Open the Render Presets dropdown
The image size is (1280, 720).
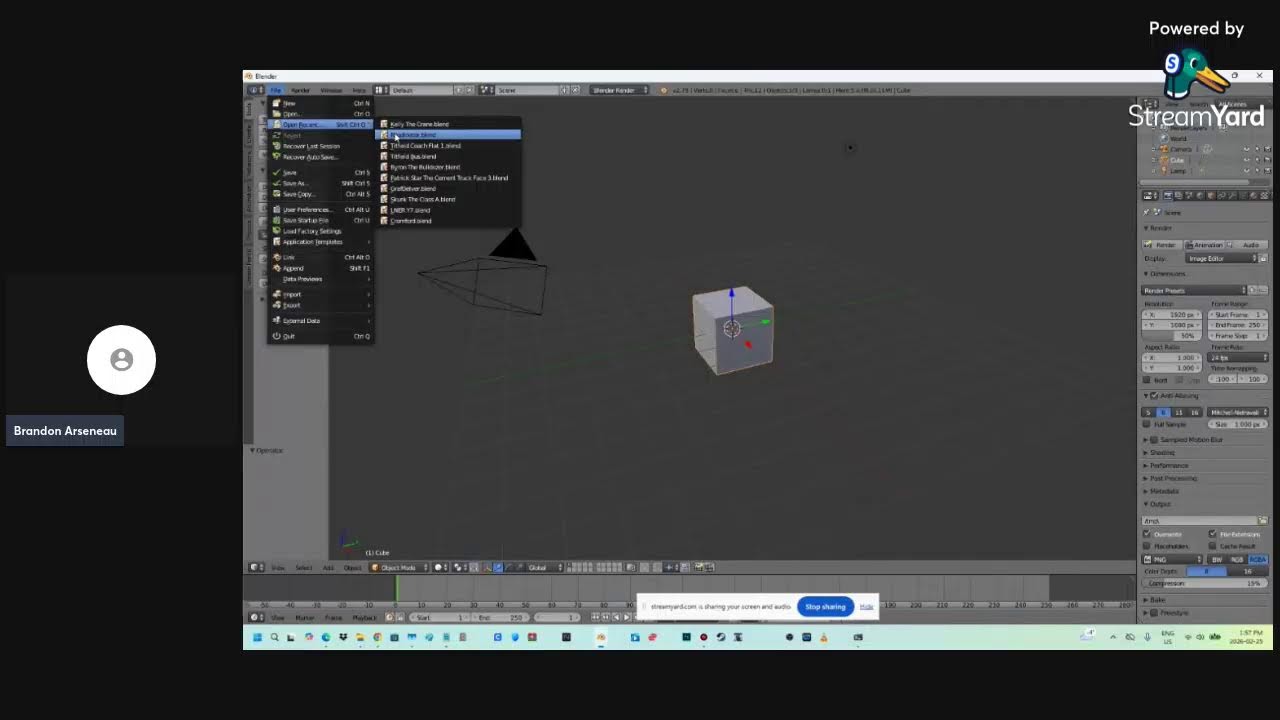click(1194, 290)
